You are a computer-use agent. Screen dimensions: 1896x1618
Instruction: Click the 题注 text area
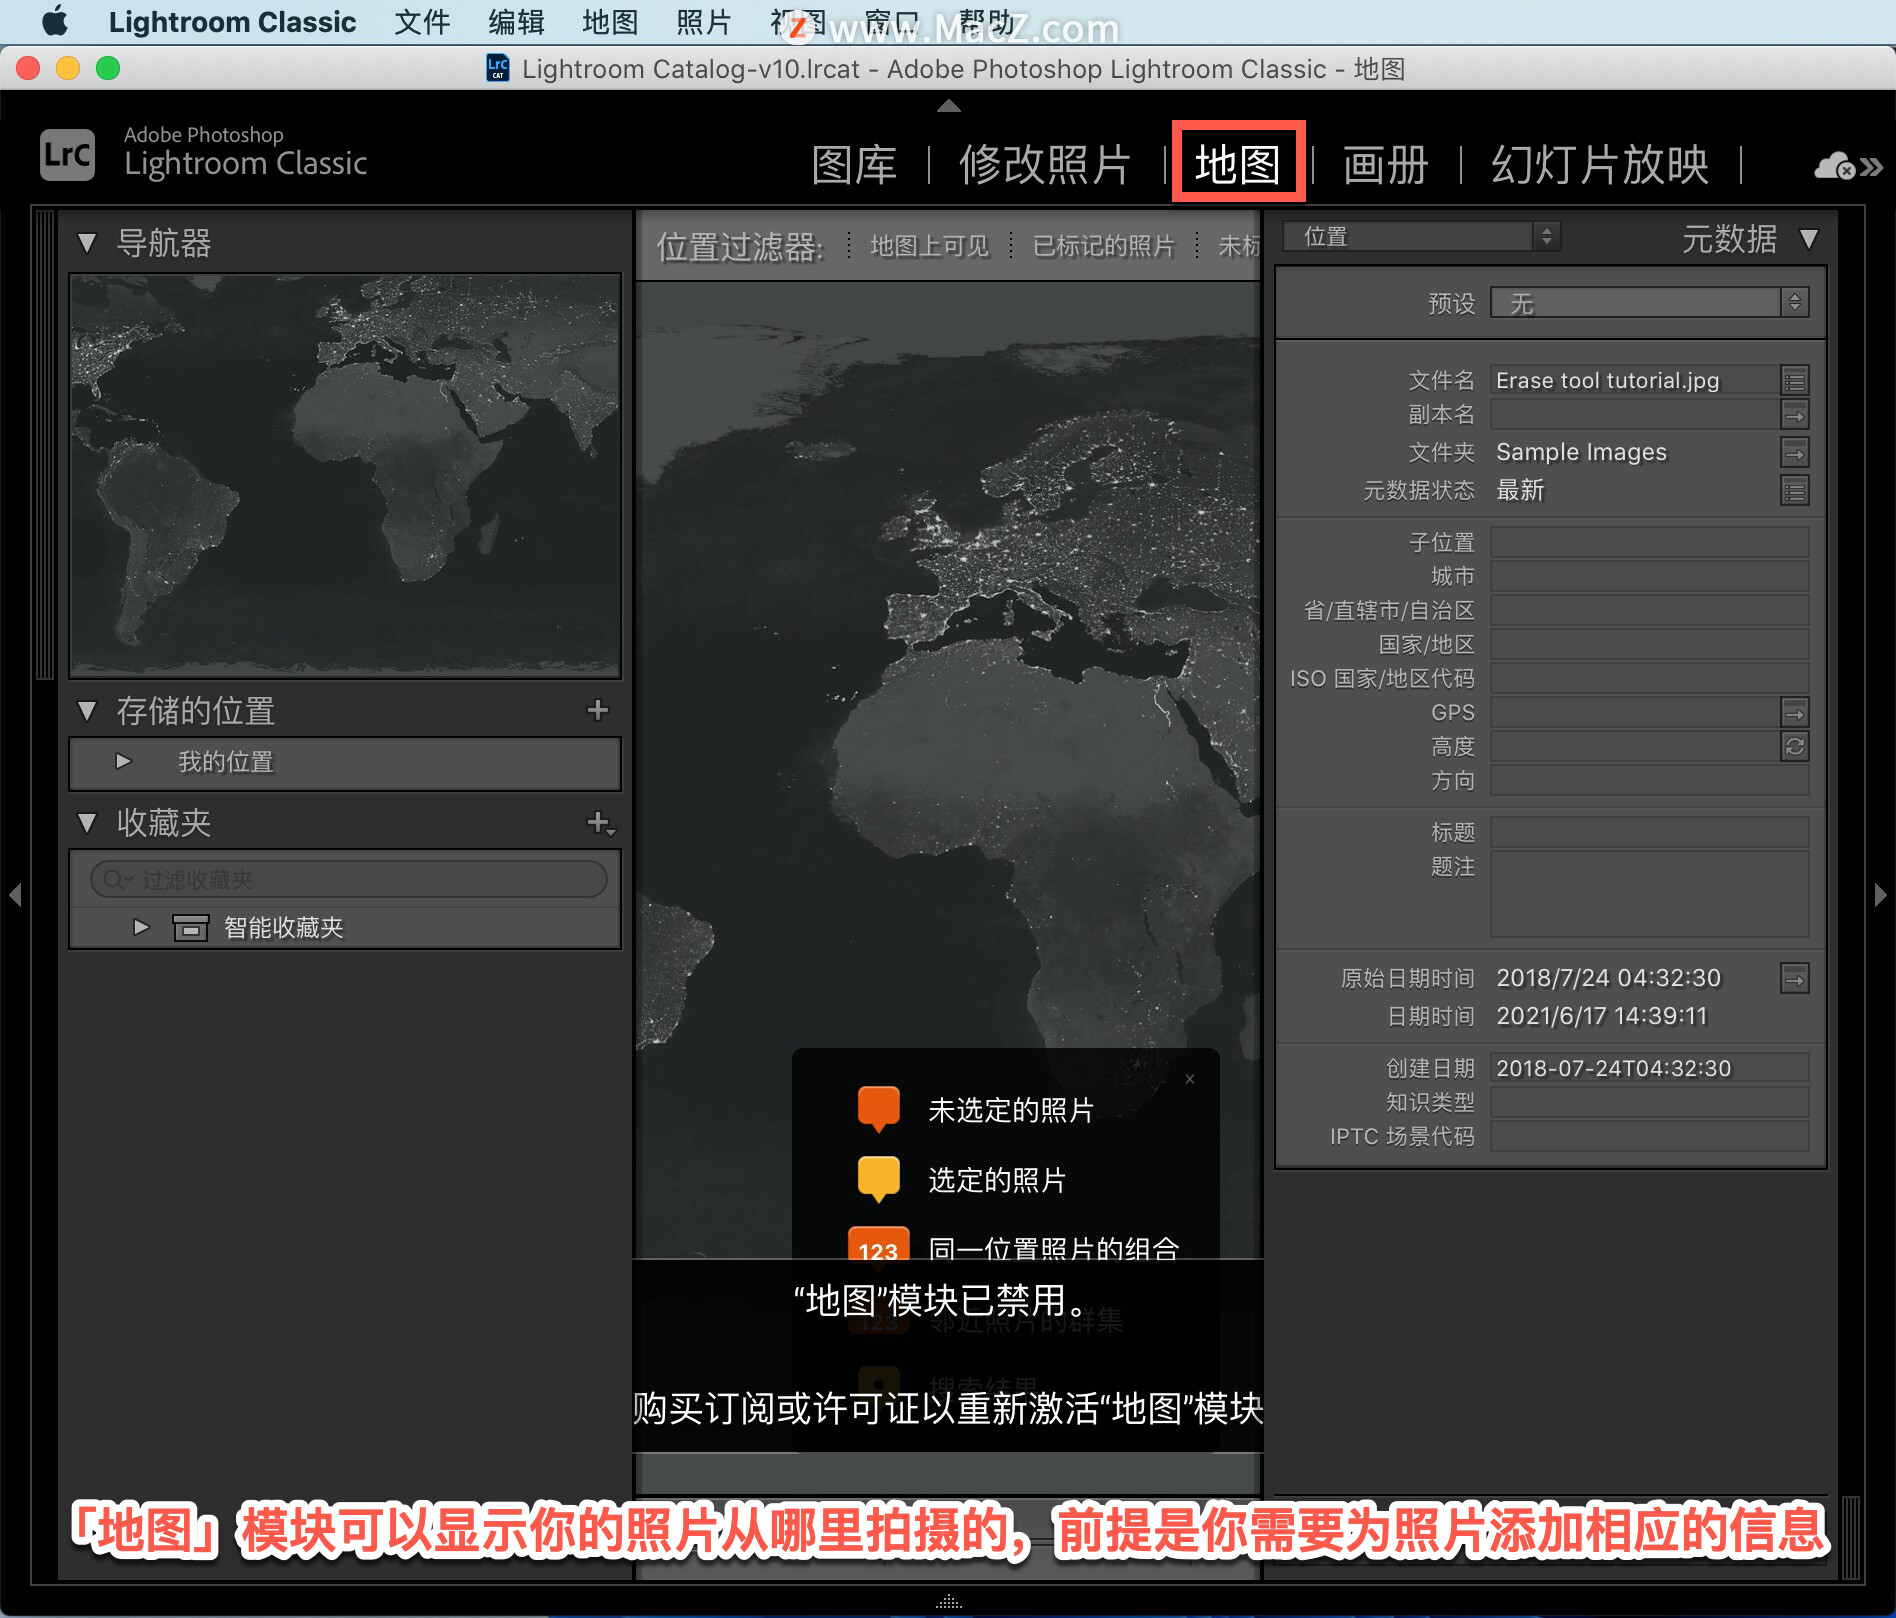click(x=1649, y=894)
